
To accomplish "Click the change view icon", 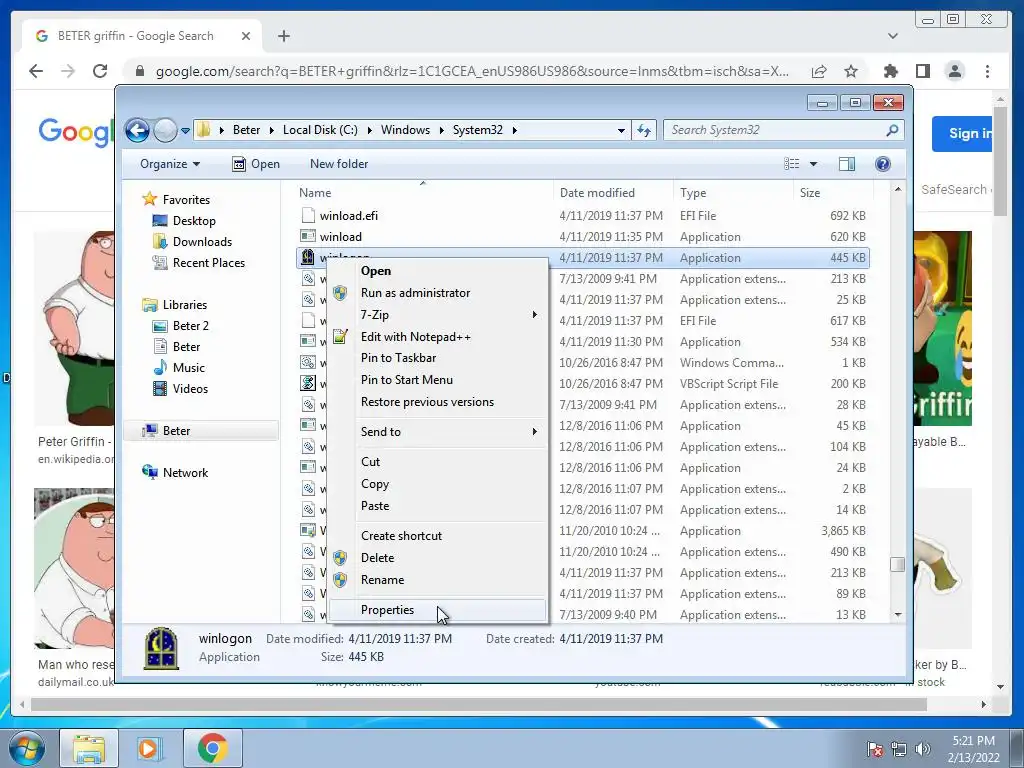I will tap(792, 164).
